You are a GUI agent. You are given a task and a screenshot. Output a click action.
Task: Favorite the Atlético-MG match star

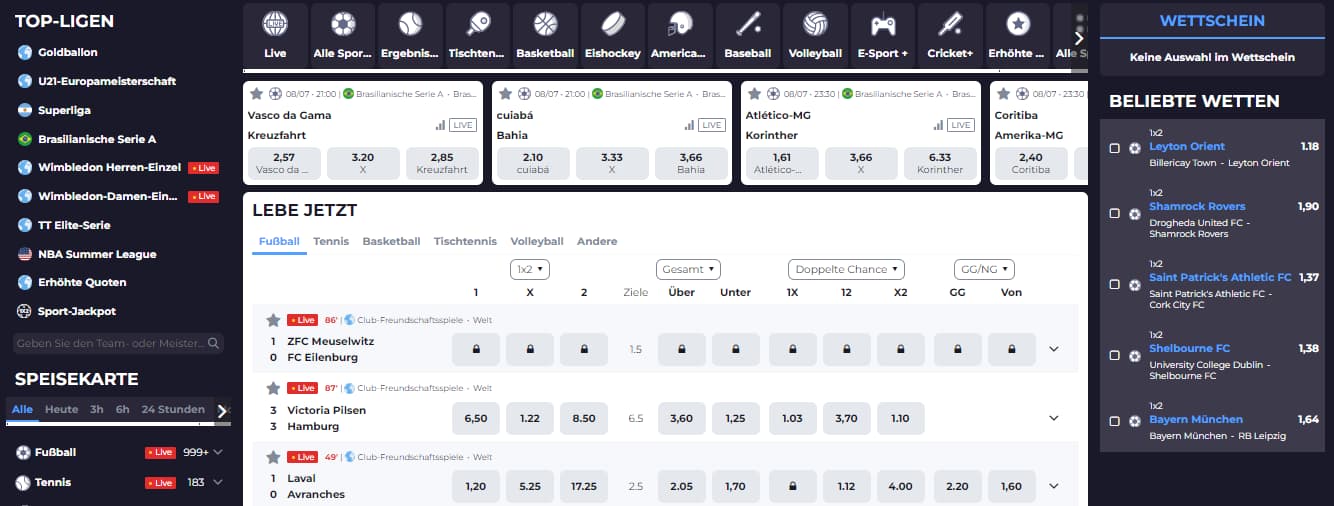(754, 94)
